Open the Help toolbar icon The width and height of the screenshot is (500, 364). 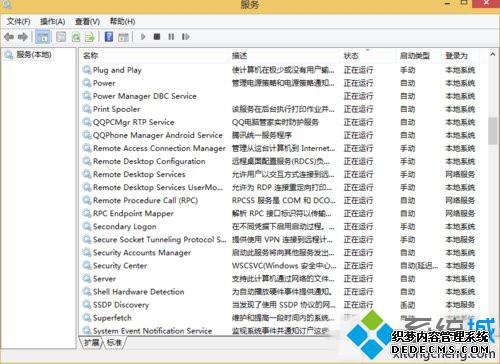[x=109, y=37]
